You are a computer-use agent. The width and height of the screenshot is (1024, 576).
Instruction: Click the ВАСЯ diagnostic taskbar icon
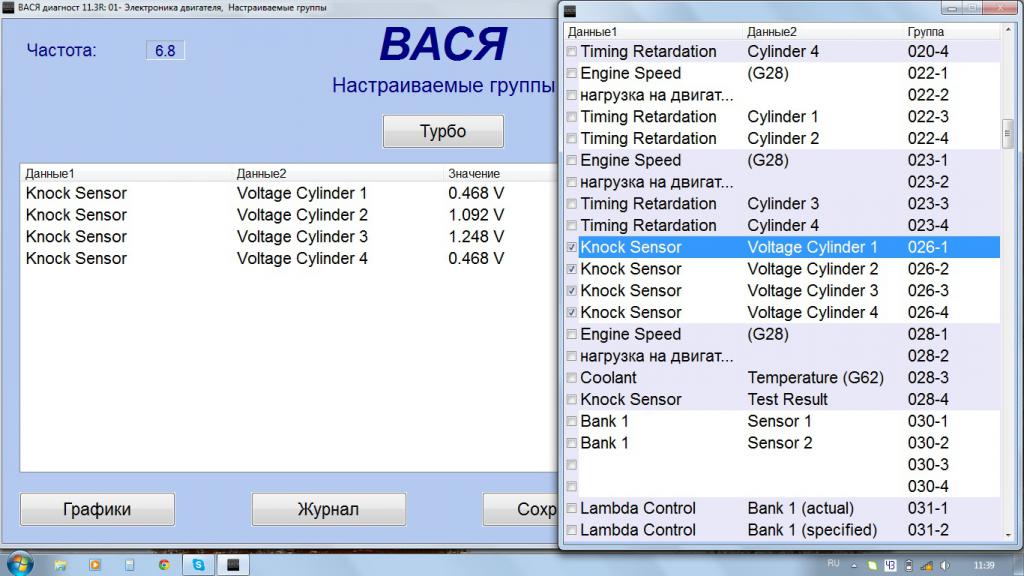[x=233, y=565]
